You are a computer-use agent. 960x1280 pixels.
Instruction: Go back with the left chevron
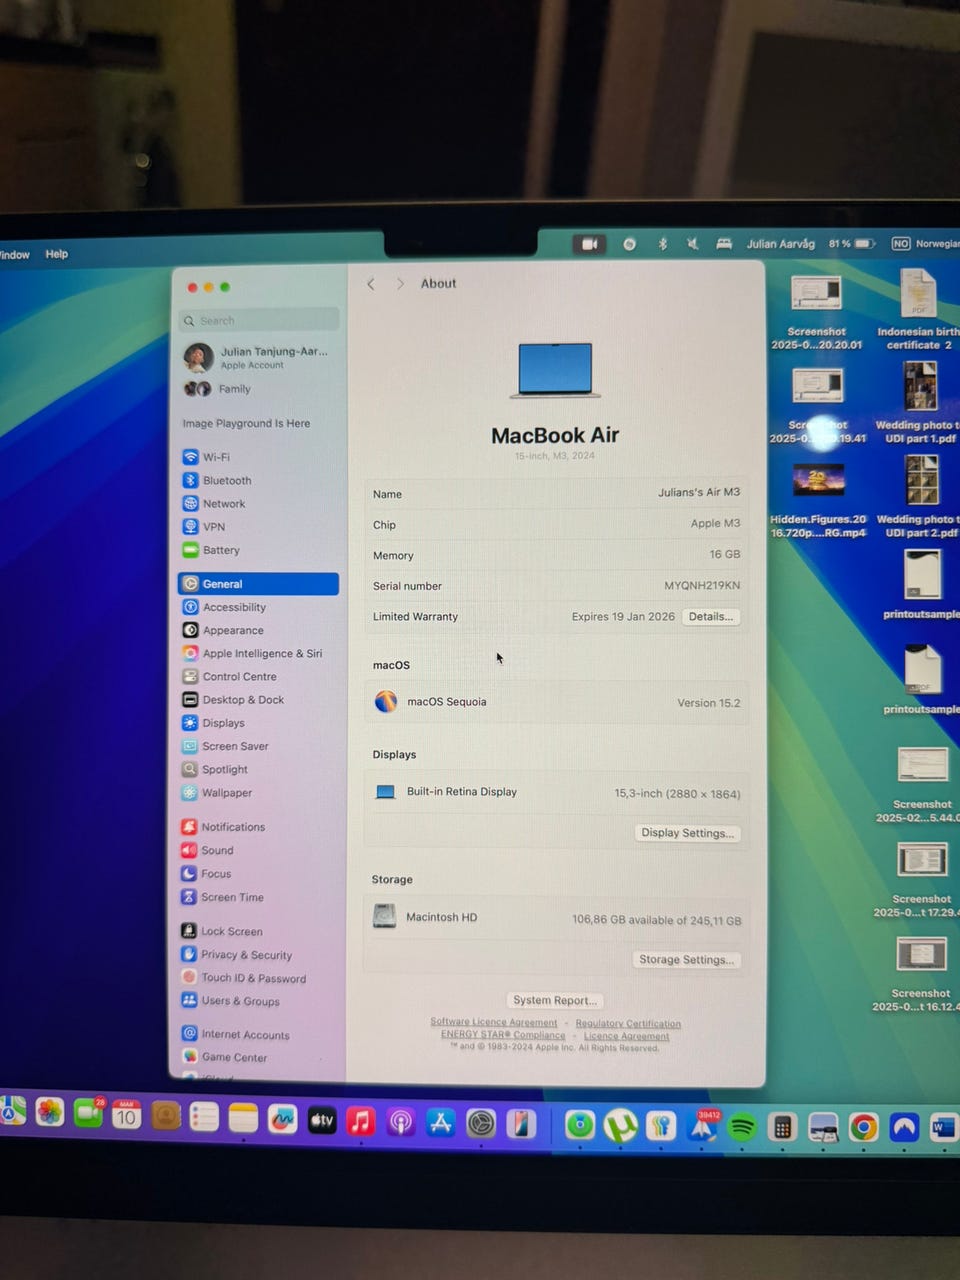click(371, 284)
